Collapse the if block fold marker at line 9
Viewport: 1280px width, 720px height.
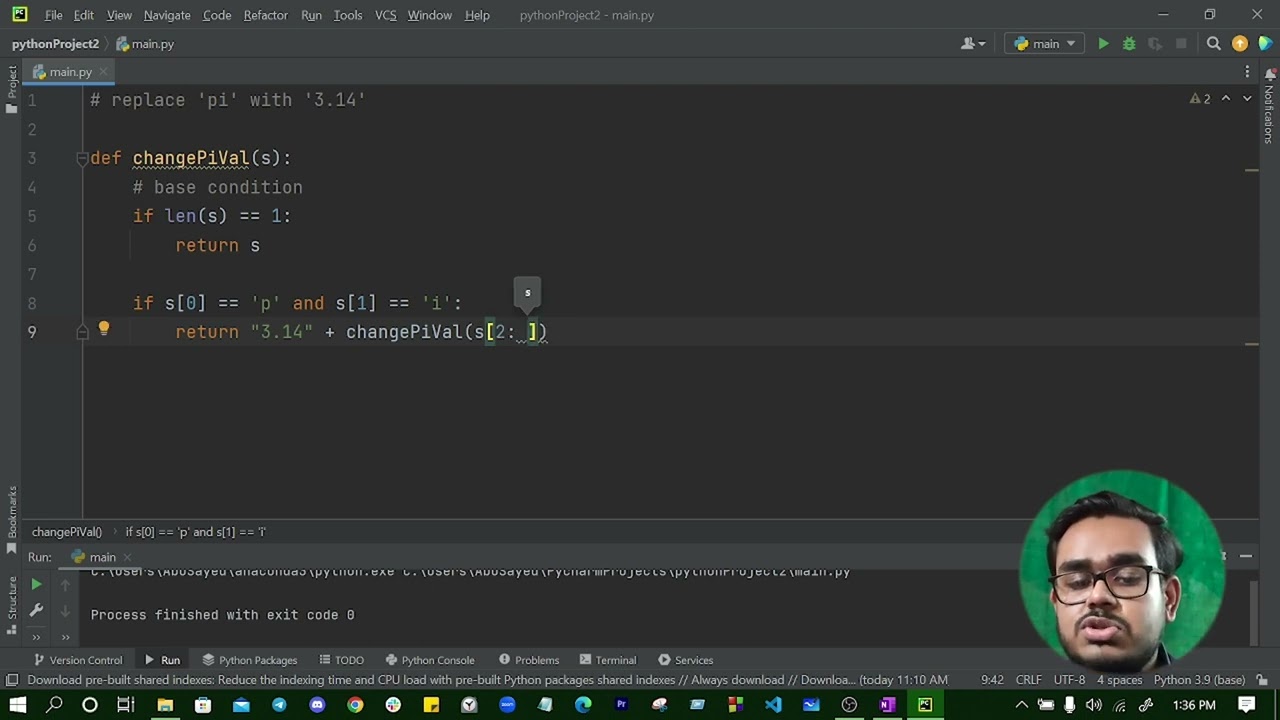pos(82,332)
